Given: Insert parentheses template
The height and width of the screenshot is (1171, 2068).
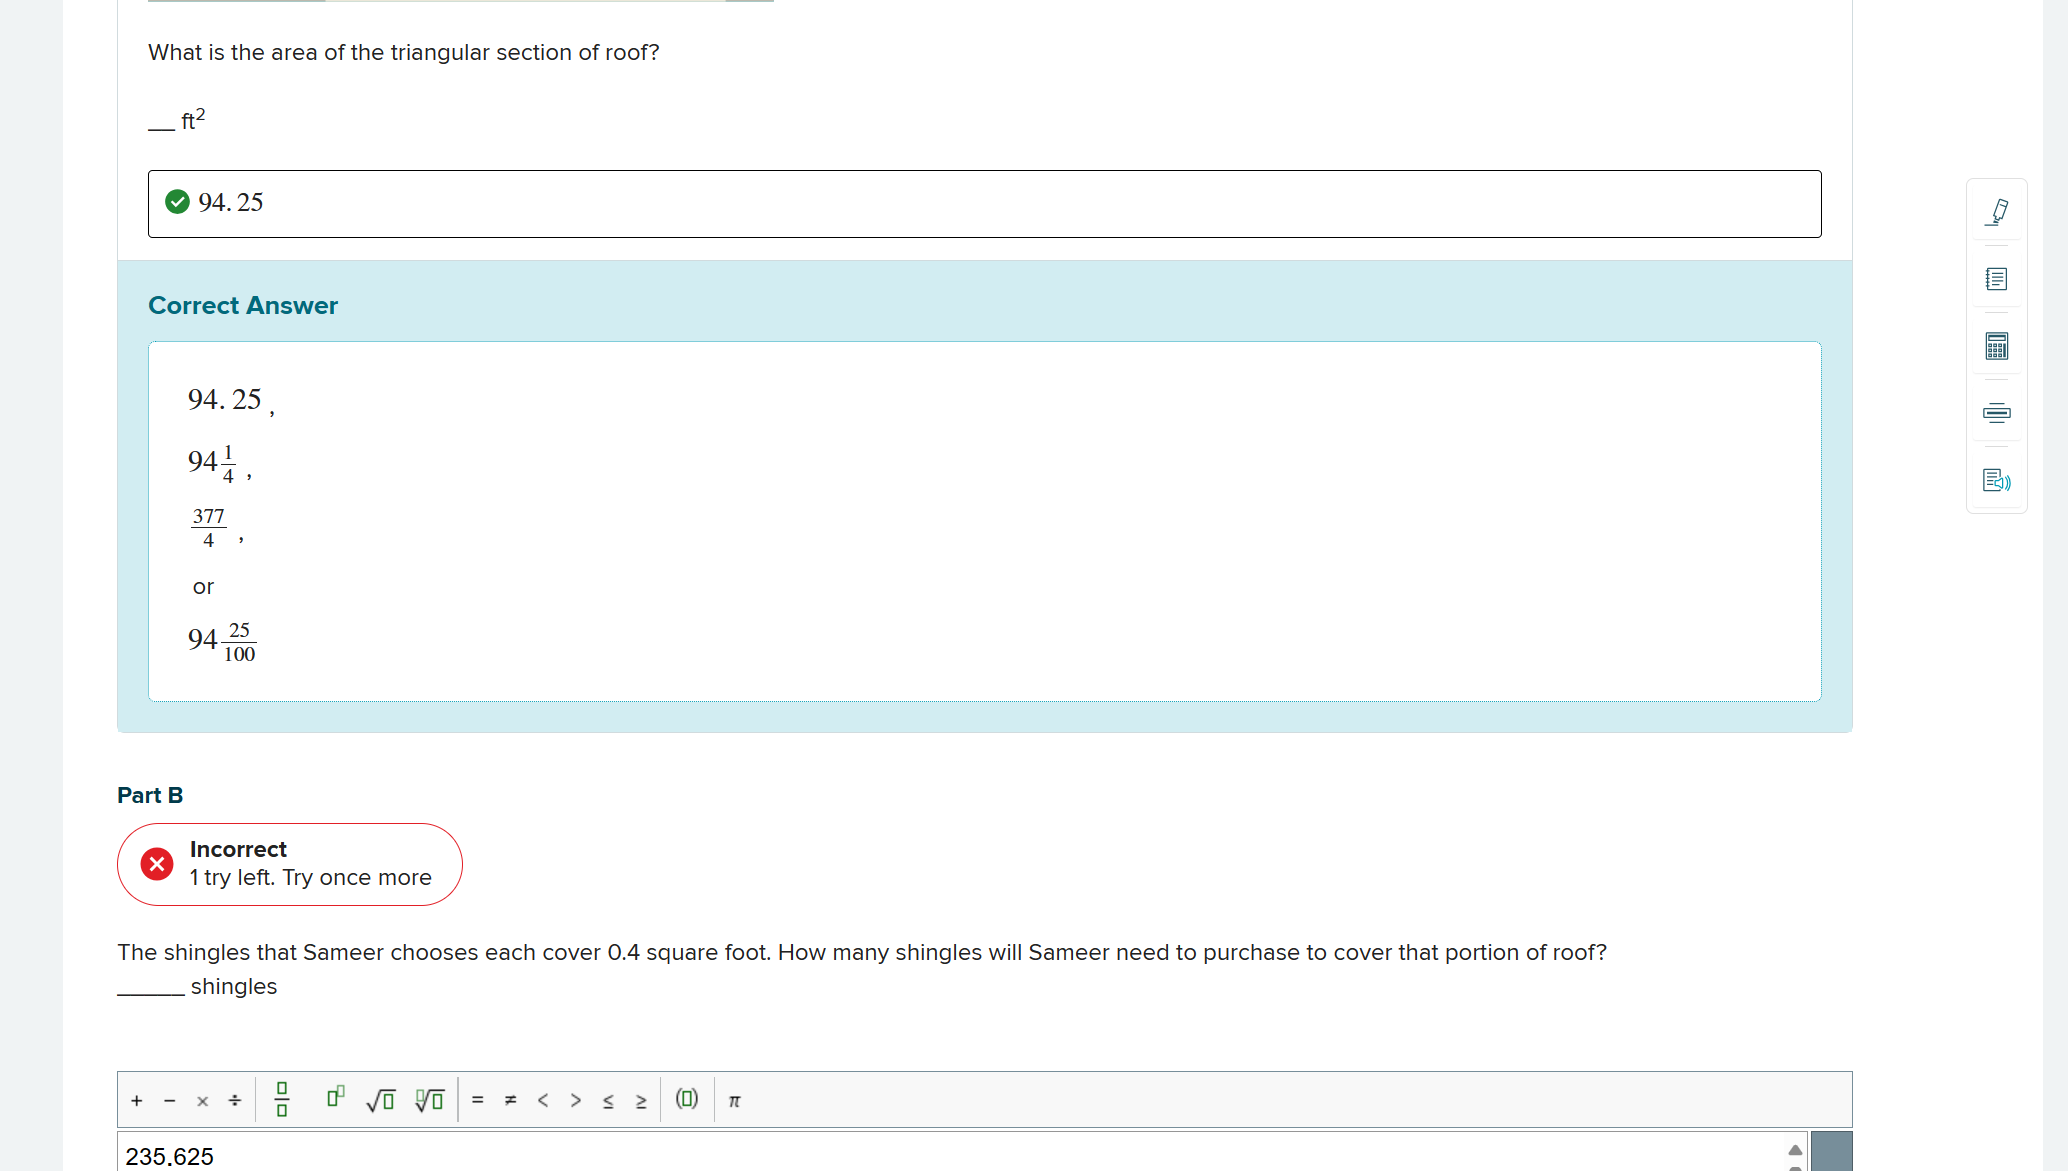Looking at the screenshot, I should pos(686,1099).
